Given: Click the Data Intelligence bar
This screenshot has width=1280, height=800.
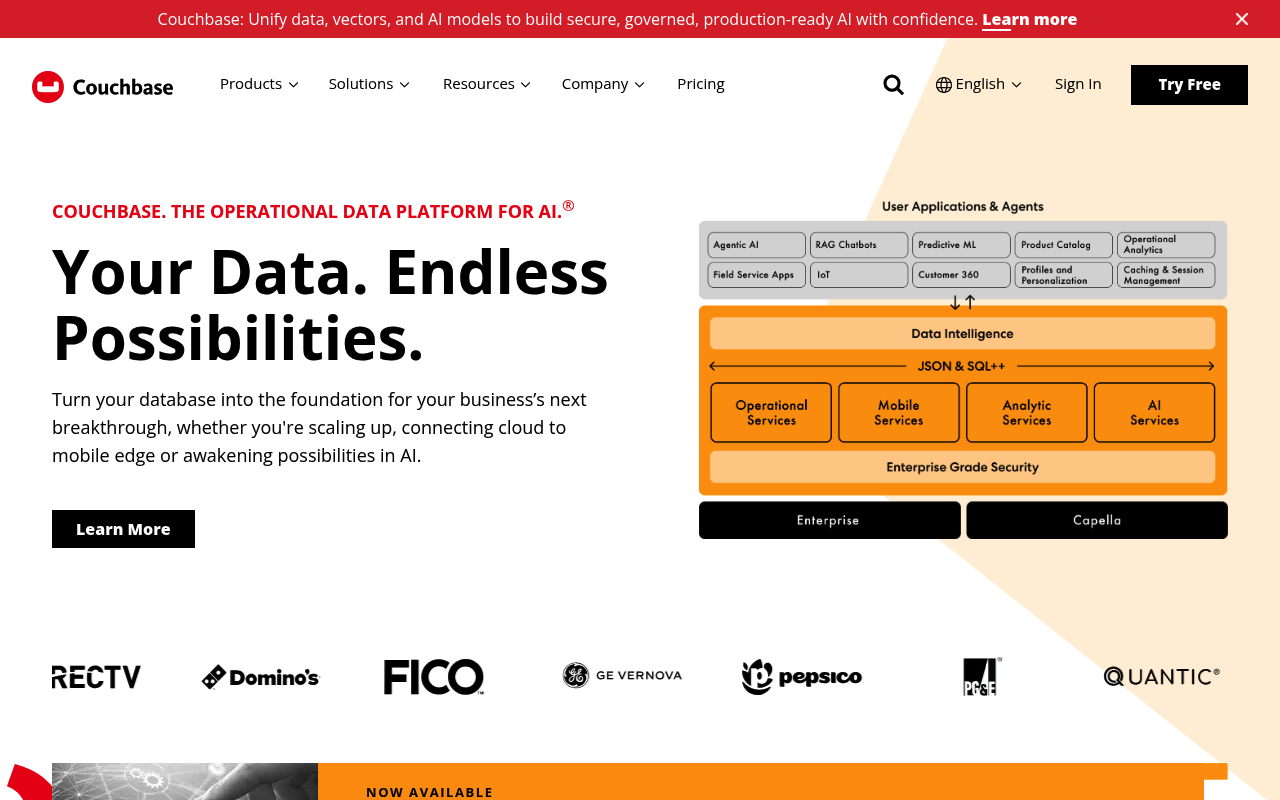Looking at the screenshot, I should click(963, 334).
